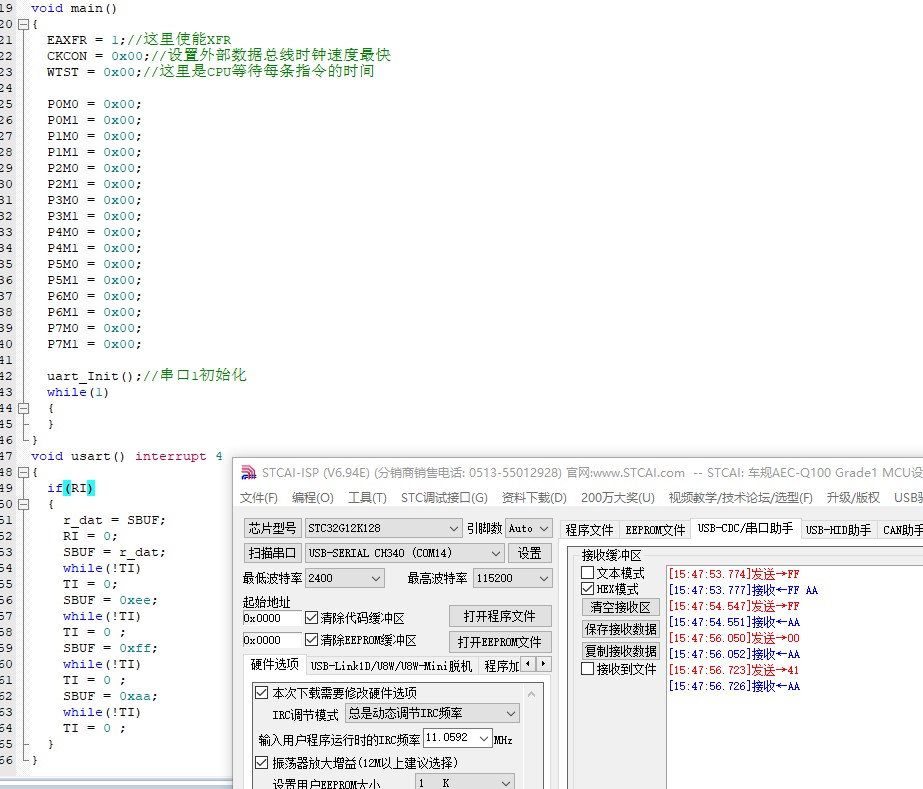Click the second 0x0000 EEPROM address field
This screenshot has width=923, height=789.
271,640
